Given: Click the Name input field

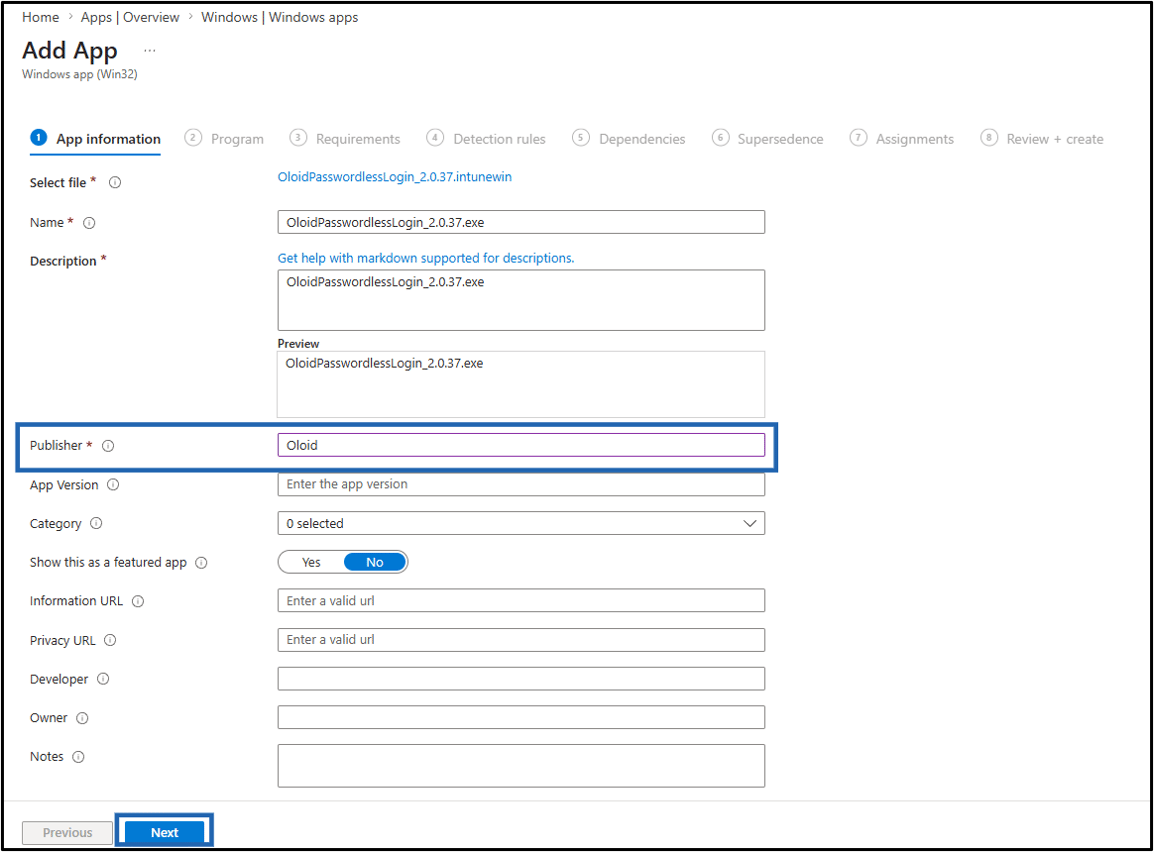Looking at the screenshot, I should (x=521, y=222).
